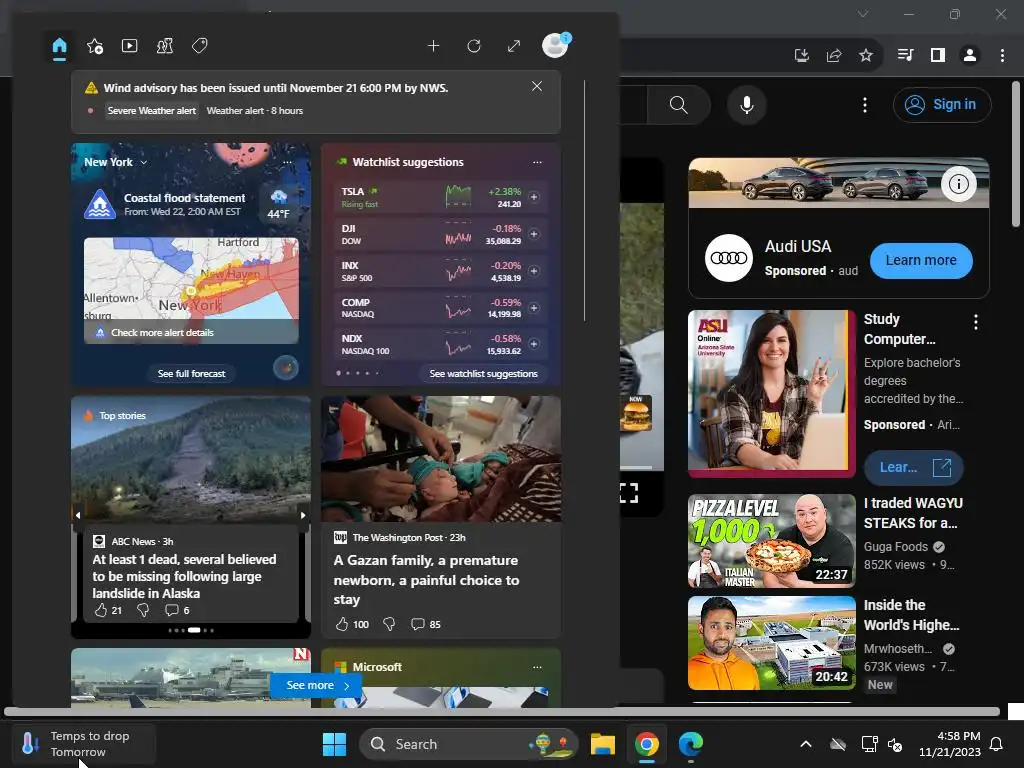Open the games chess-knight tab in widgets
1024x768 pixels.
165,46
